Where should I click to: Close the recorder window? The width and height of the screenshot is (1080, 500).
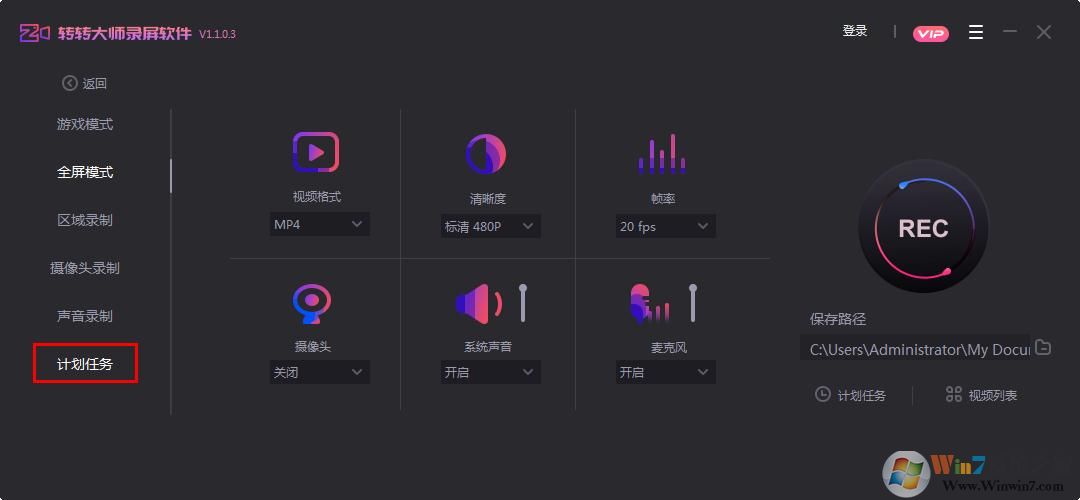(x=1043, y=32)
